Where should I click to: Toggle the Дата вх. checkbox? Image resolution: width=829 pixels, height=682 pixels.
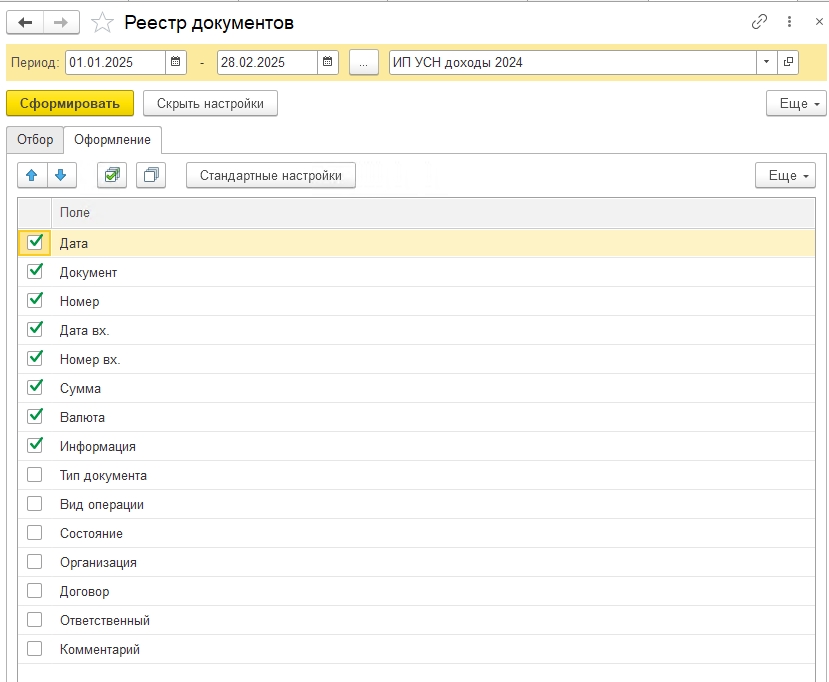click(x=35, y=330)
